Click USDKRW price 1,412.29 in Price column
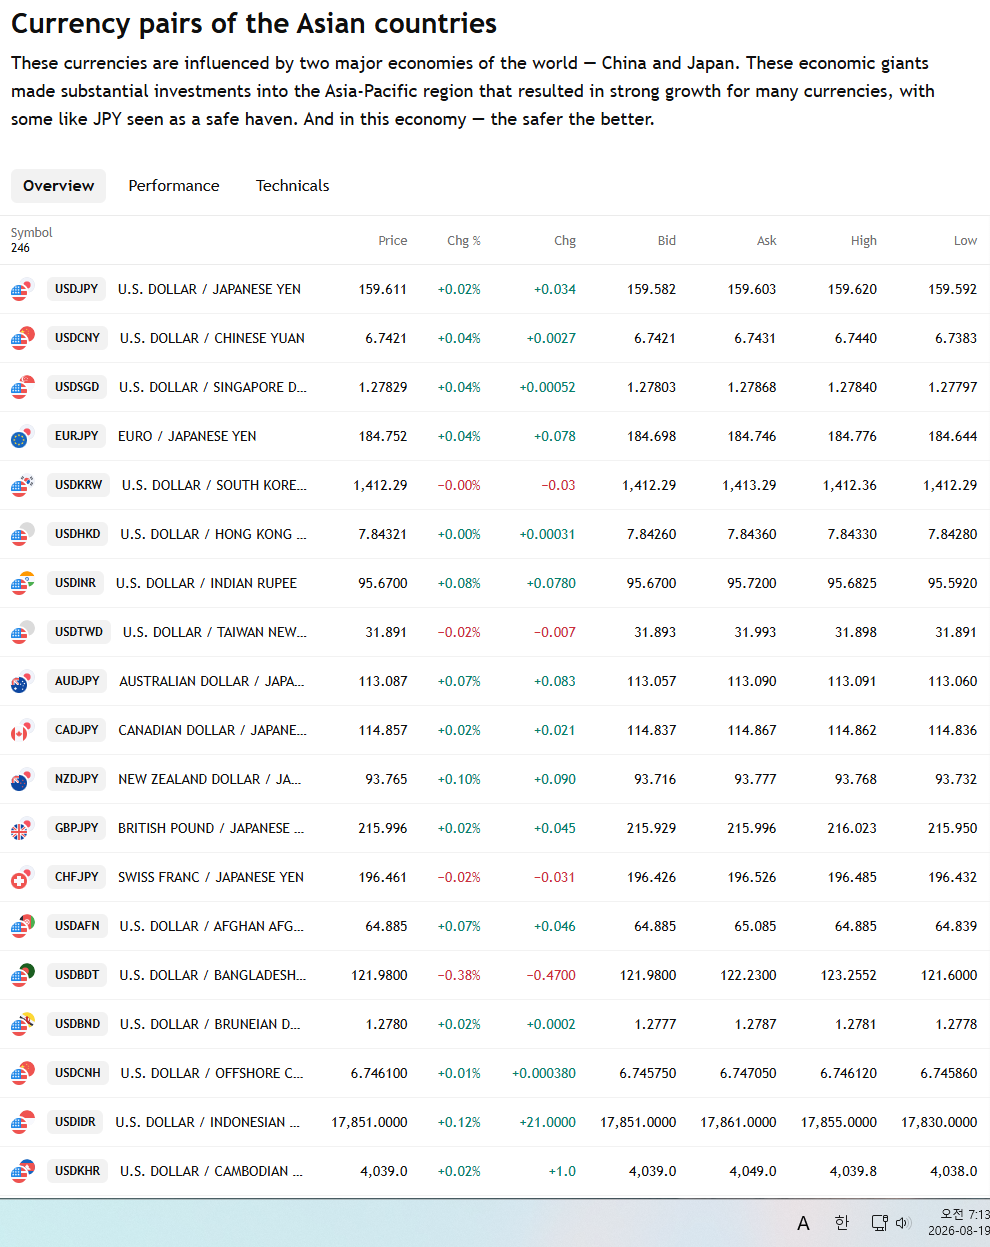Image resolution: width=990 pixels, height=1247 pixels. tap(380, 486)
